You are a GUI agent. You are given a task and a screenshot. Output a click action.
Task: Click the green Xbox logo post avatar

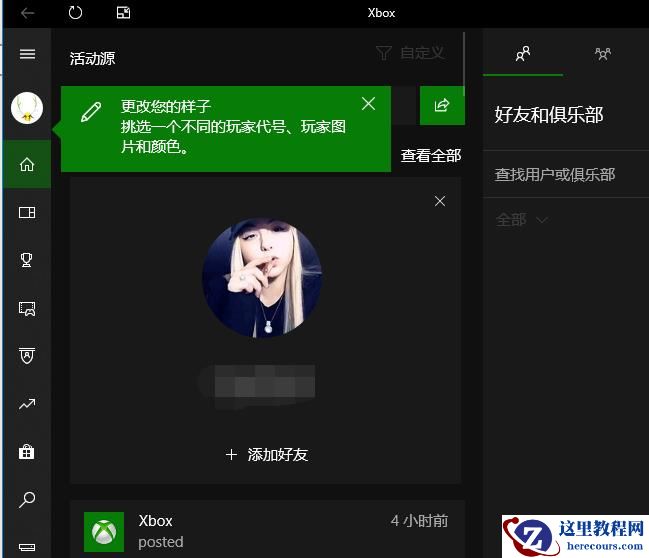(x=104, y=532)
